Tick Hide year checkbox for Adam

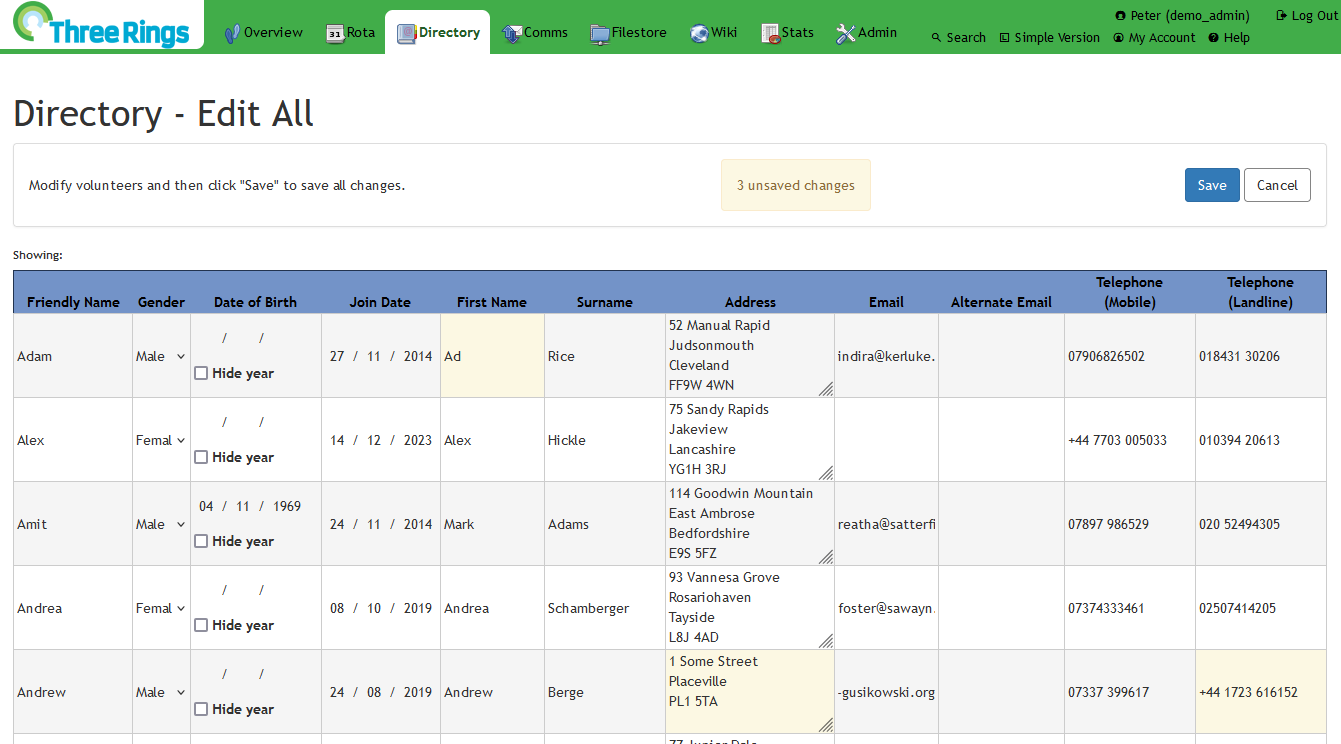(x=202, y=373)
